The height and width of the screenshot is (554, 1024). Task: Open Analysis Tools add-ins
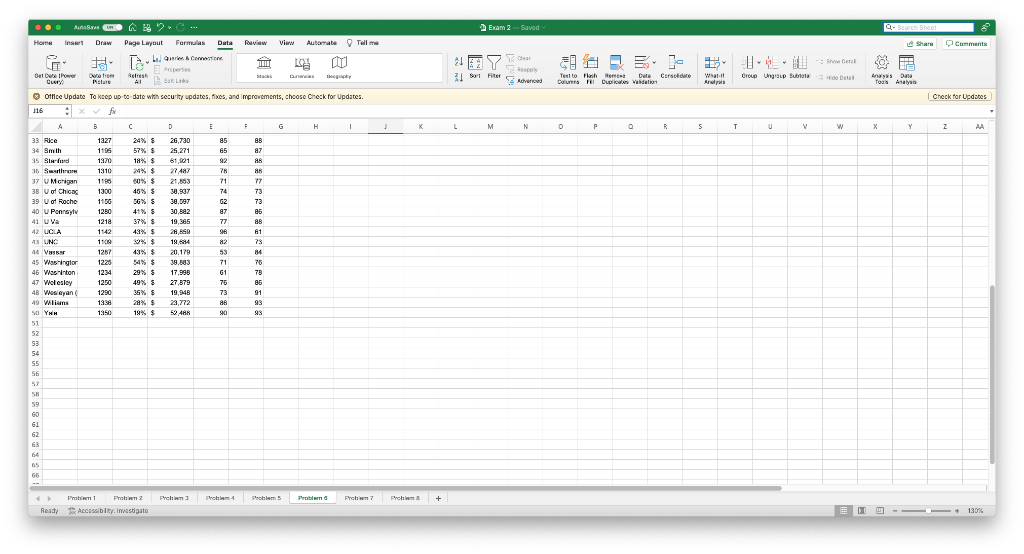882,69
